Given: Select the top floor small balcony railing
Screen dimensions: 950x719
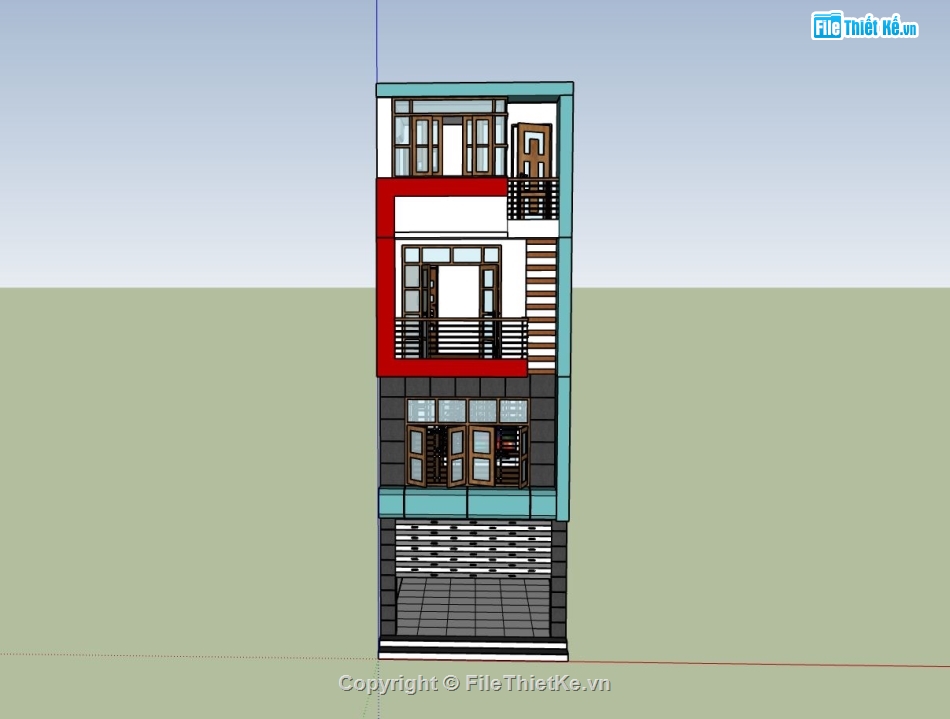Looking at the screenshot, I should click(x=533, y=199).
